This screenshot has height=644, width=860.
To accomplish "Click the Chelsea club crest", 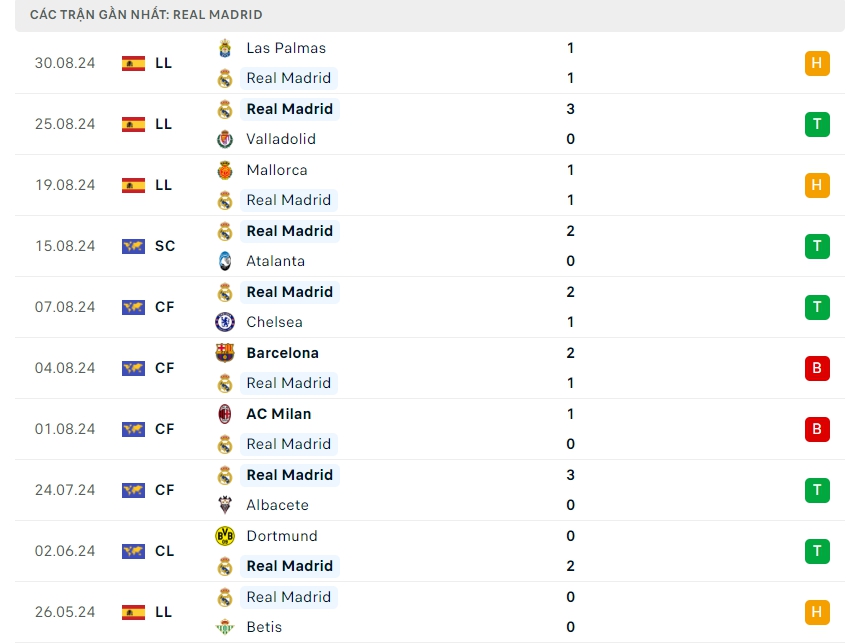I will [x=225, y=322].
